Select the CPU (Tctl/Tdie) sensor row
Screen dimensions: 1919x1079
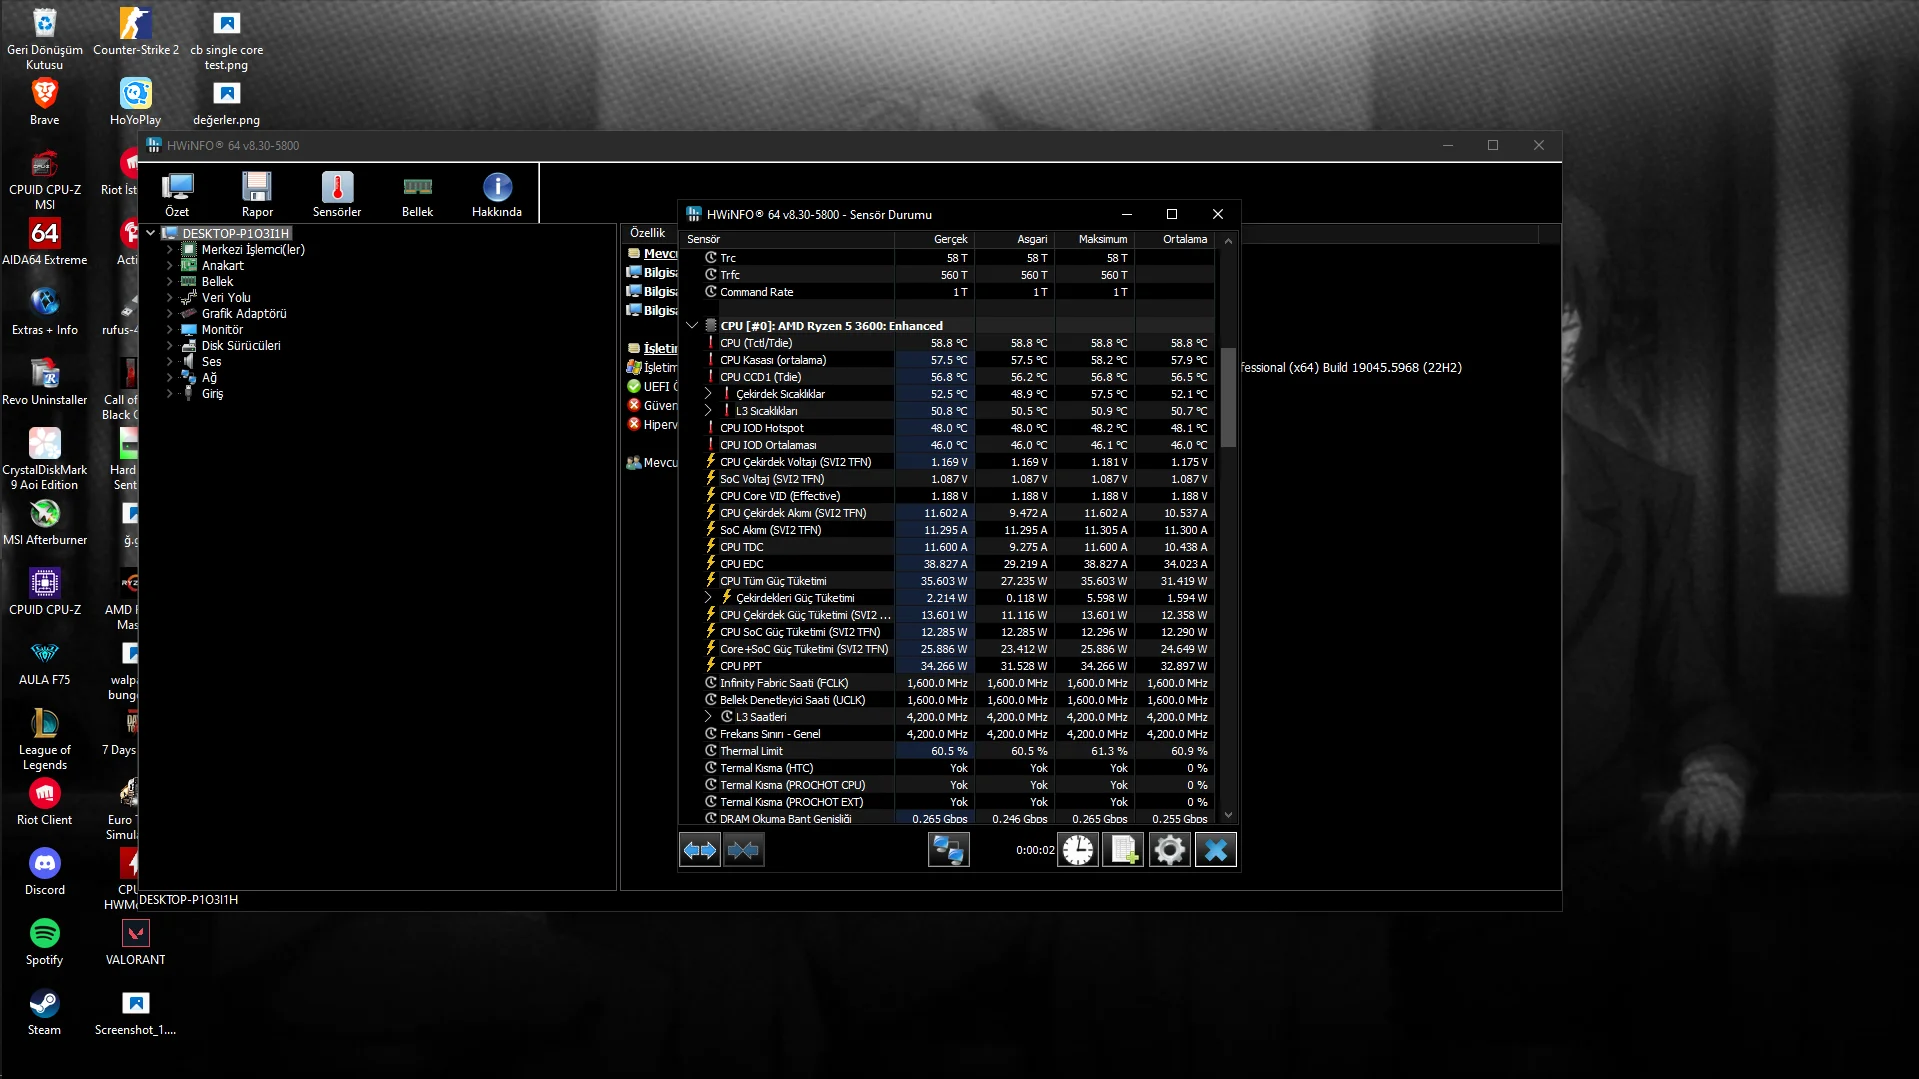pyautogui.click(x=947, y=343)
